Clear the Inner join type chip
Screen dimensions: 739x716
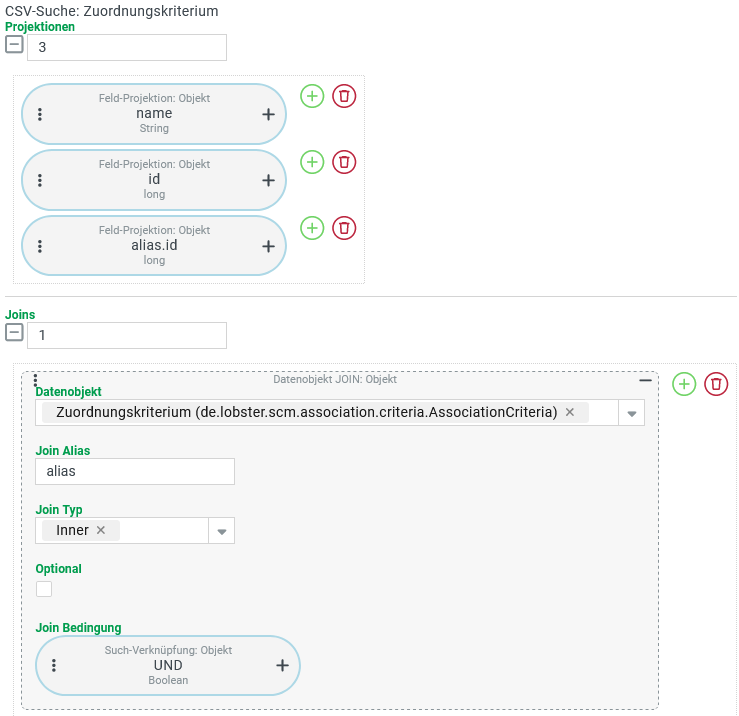tap(101, 530)
